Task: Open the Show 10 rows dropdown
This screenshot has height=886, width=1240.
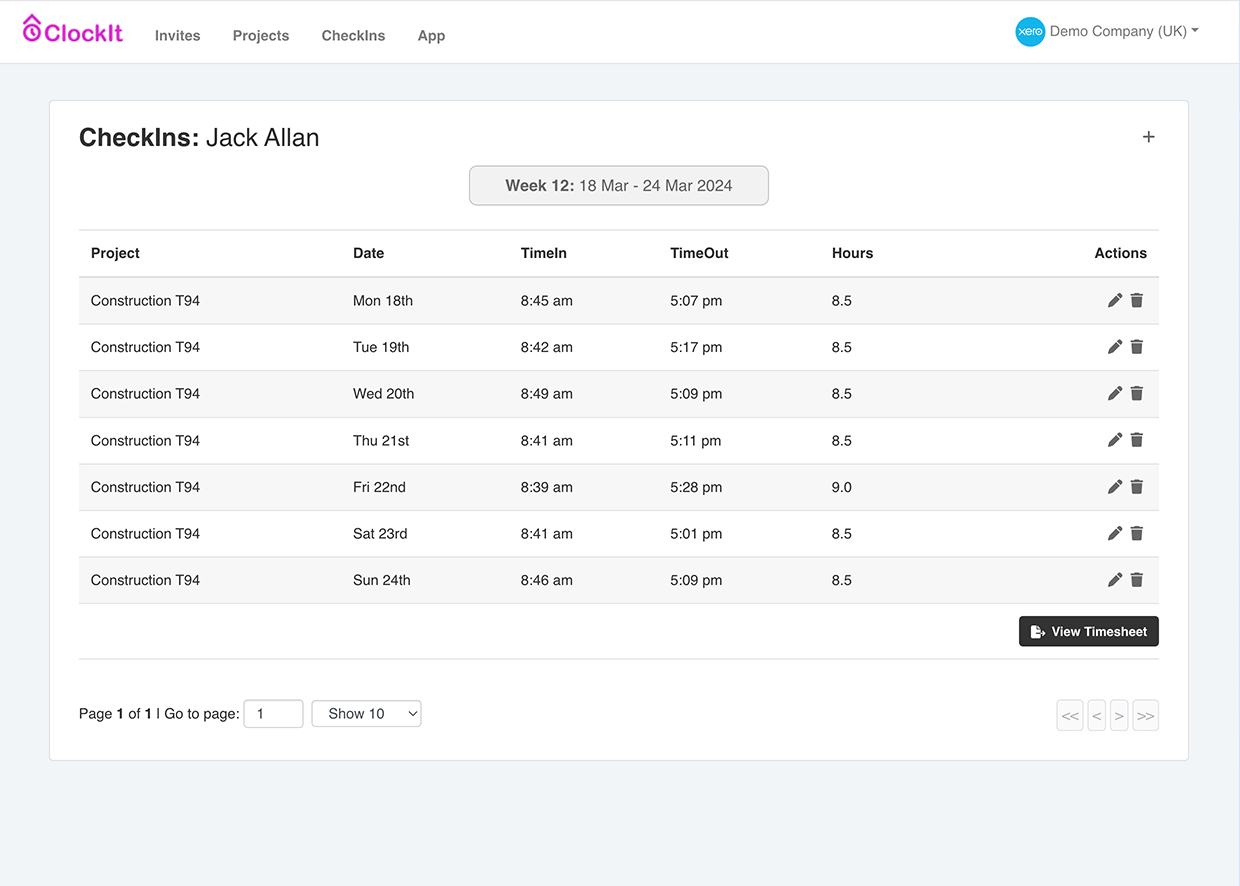Action: tap(367, 713)
